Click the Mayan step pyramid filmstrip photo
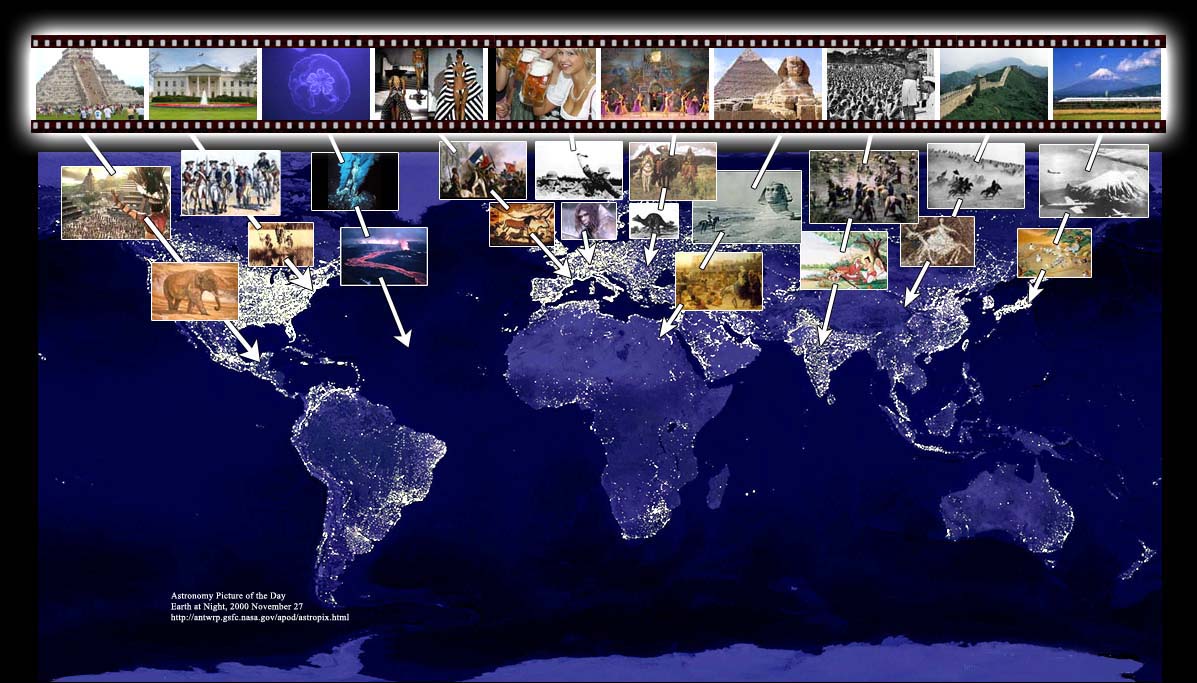1197x683 pixels. (x=88, y=83)
